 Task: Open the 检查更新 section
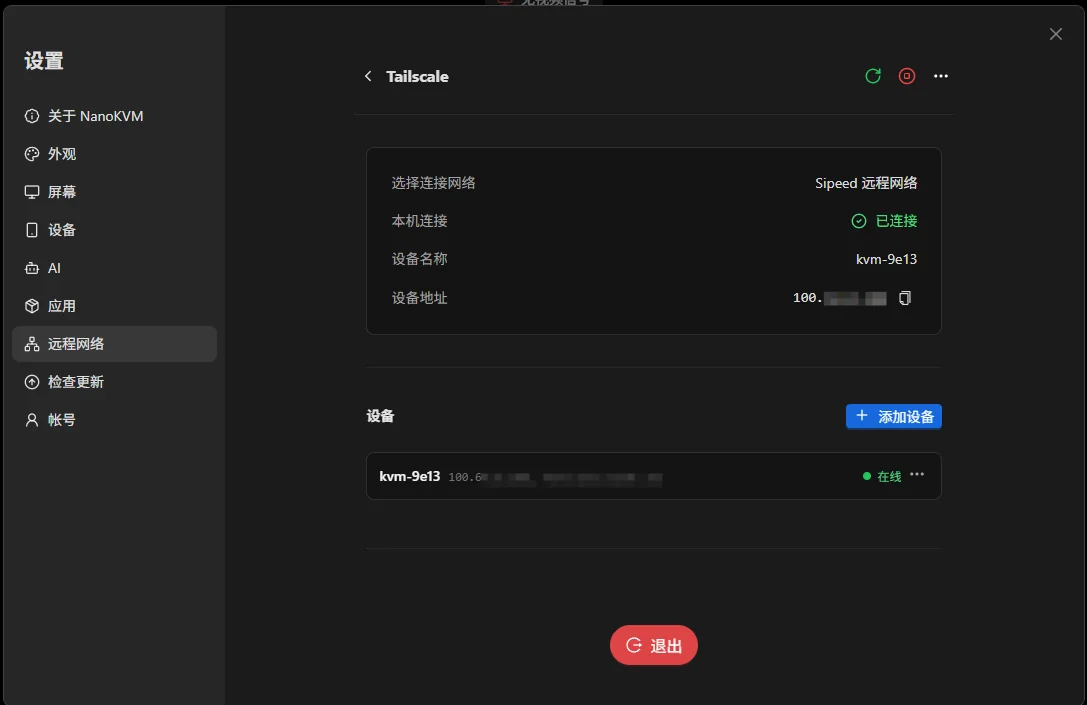(x=114, y=382)
